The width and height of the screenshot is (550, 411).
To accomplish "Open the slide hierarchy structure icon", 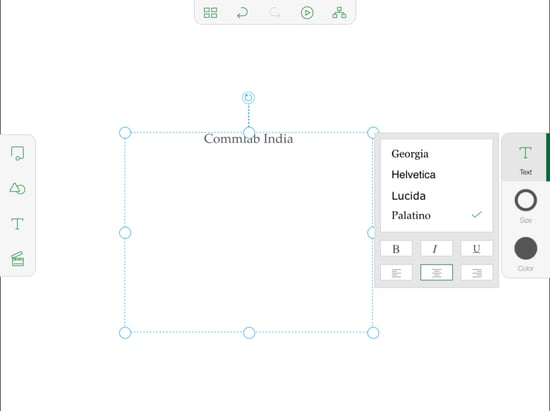I will (339, 13).
